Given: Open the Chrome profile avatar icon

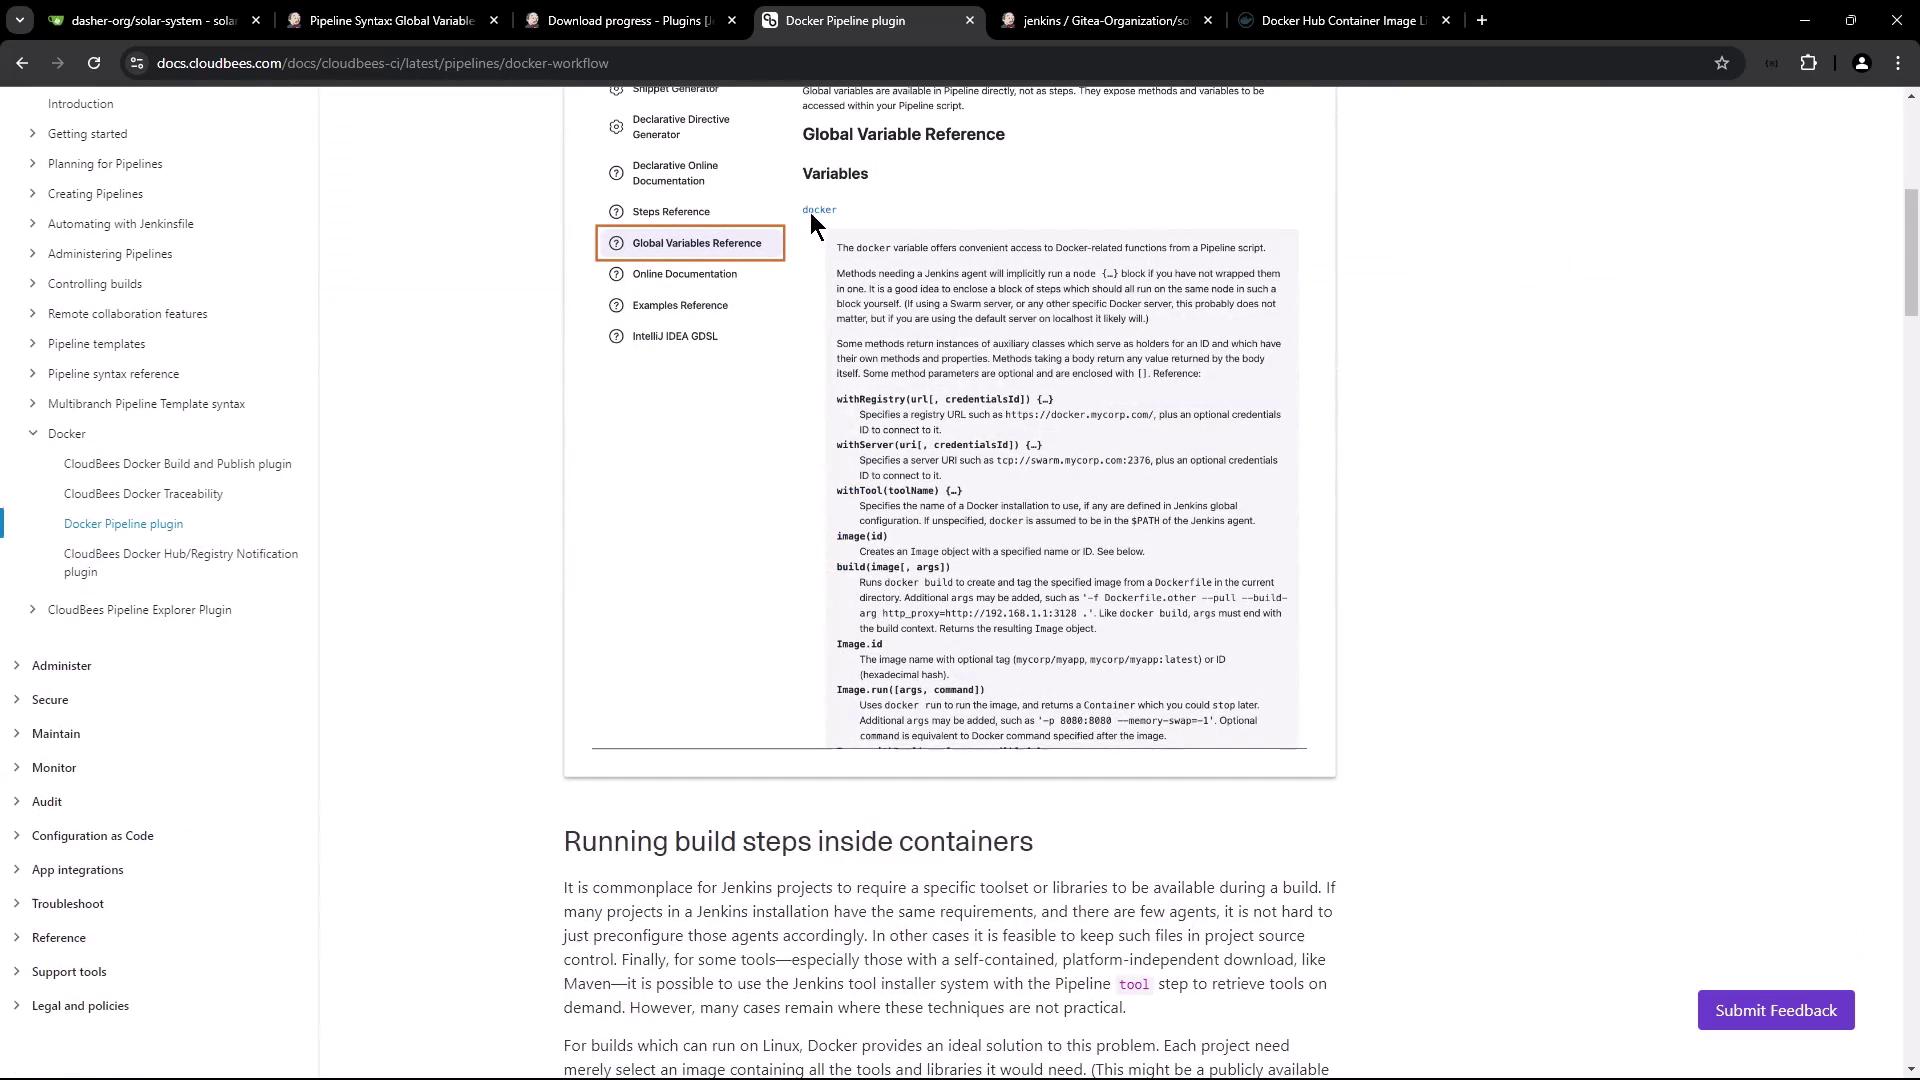Looking at the screenshot, I should [x=1861, y=63].
